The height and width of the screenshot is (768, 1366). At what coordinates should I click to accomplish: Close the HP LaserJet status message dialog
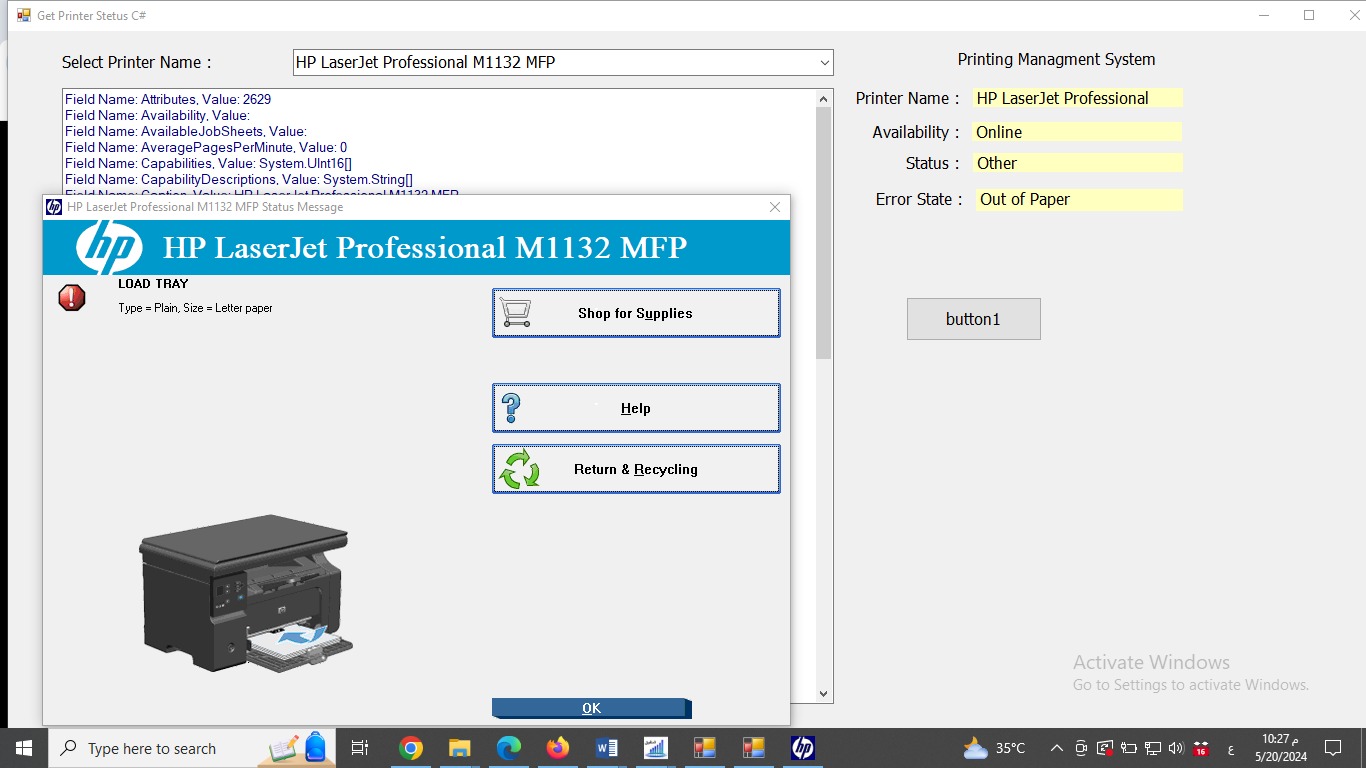click(774, 207)
